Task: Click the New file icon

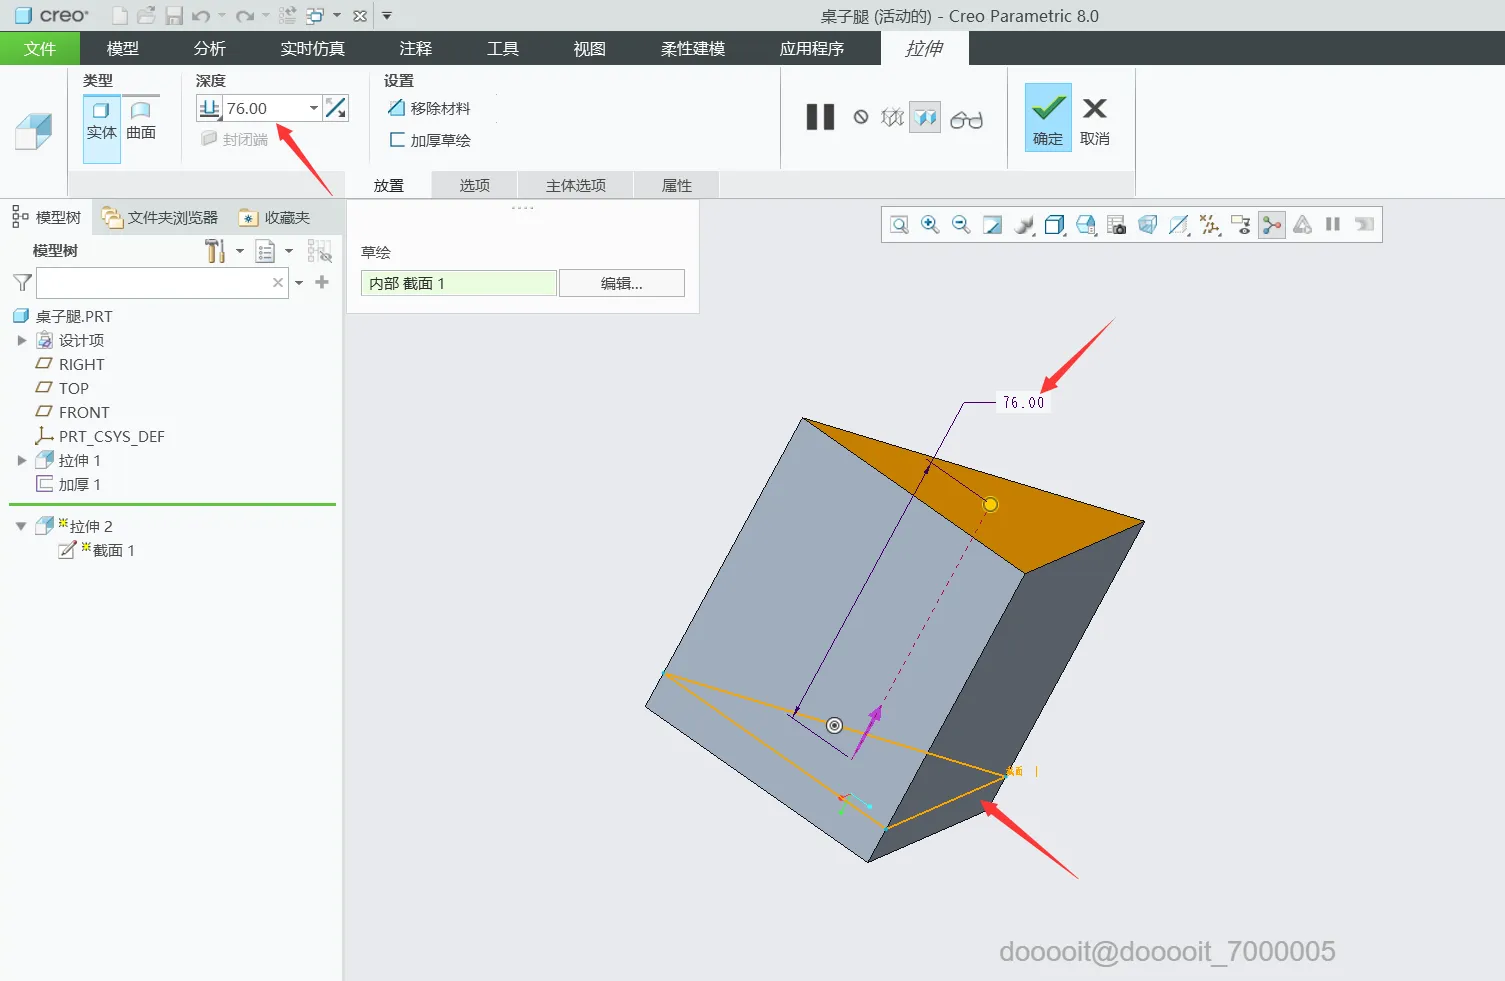Action: [120, 16]
